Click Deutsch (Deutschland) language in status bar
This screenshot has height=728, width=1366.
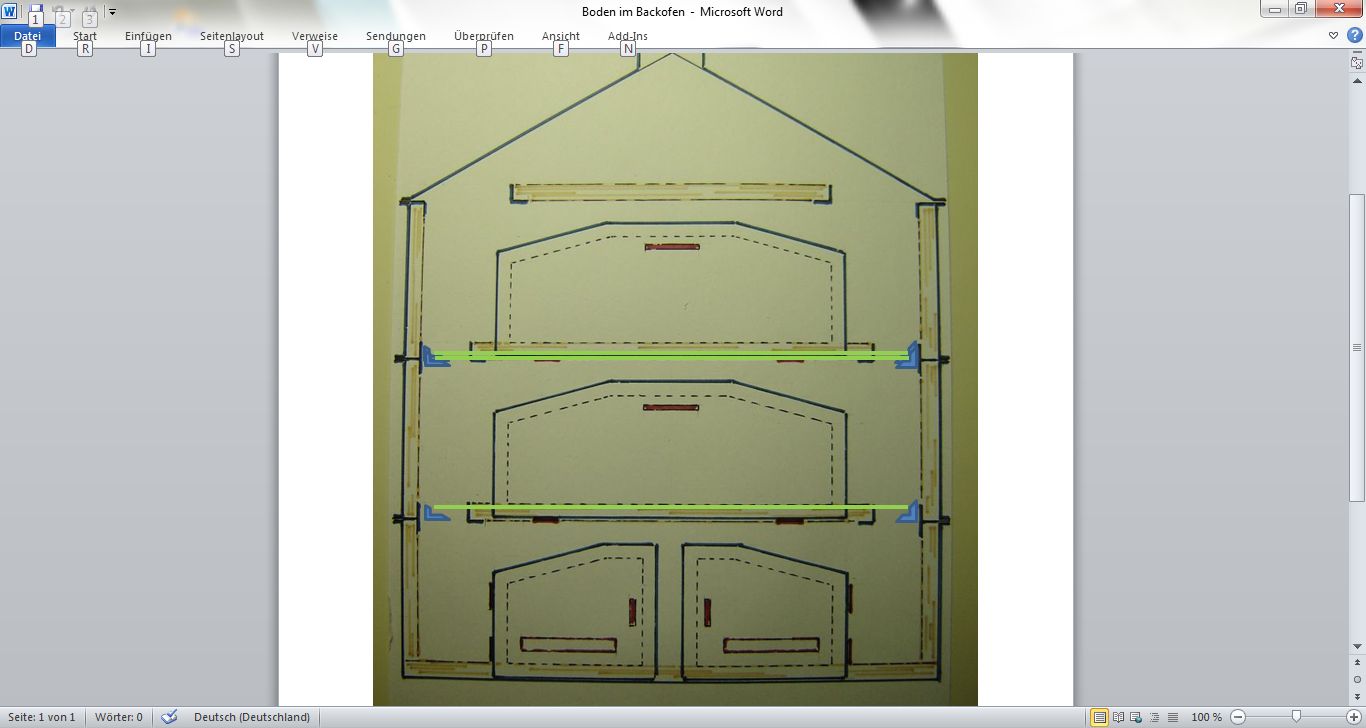pyautogui.click(x=252, y=717)
